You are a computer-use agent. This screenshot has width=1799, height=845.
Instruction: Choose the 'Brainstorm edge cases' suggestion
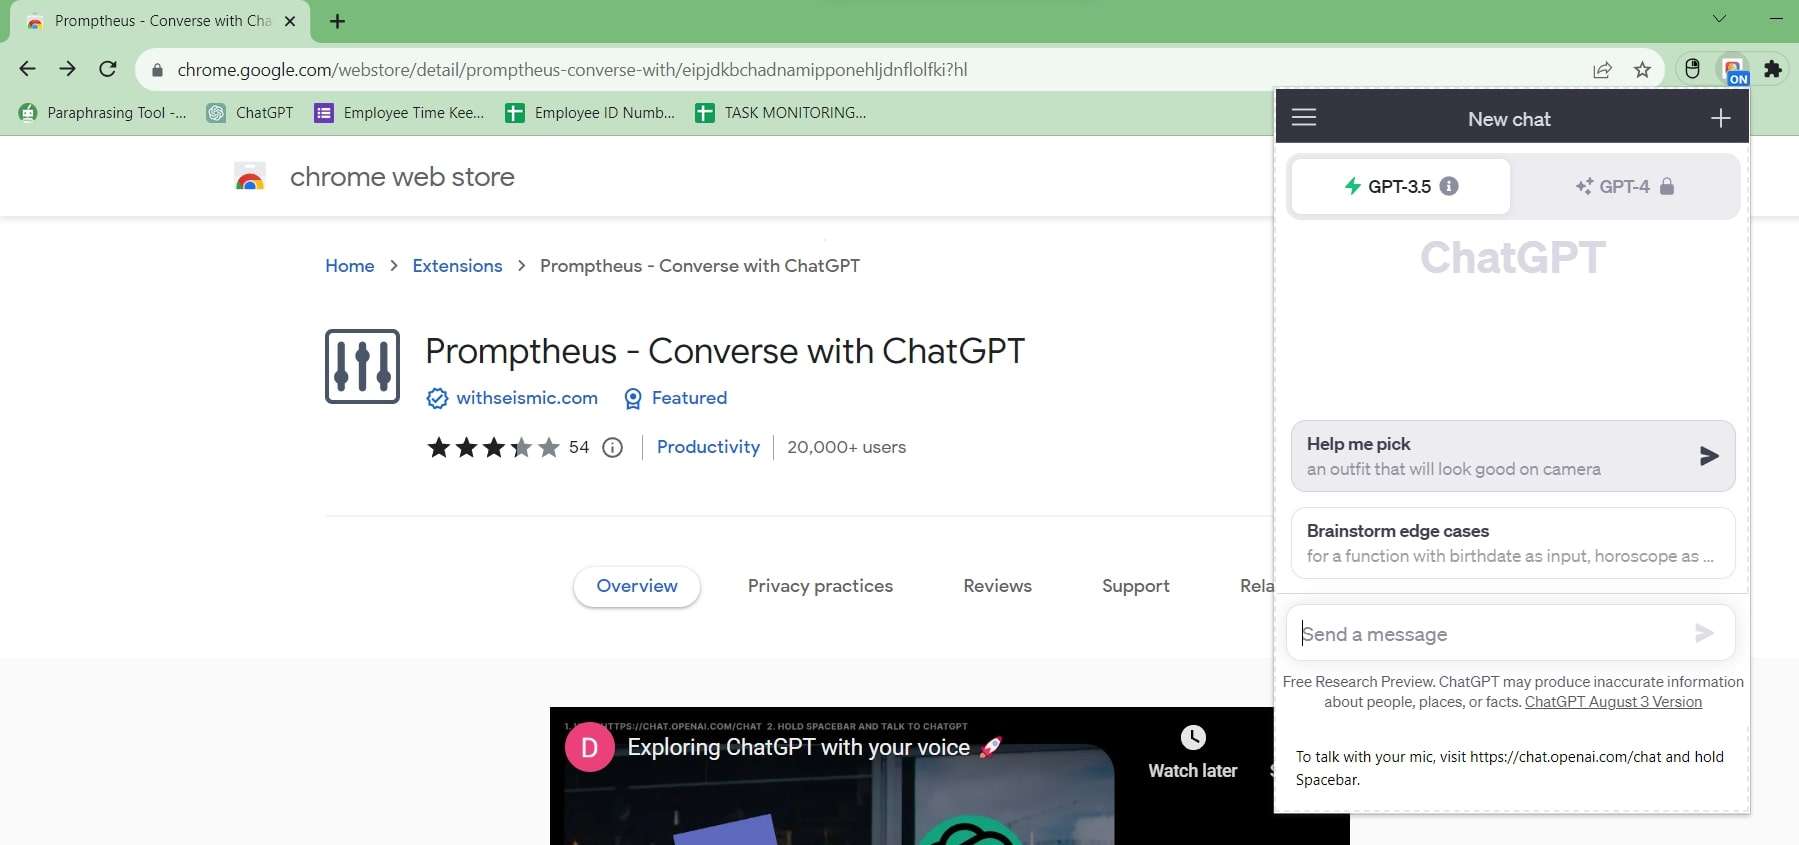pyautogui.click(x=1513, y=543)
